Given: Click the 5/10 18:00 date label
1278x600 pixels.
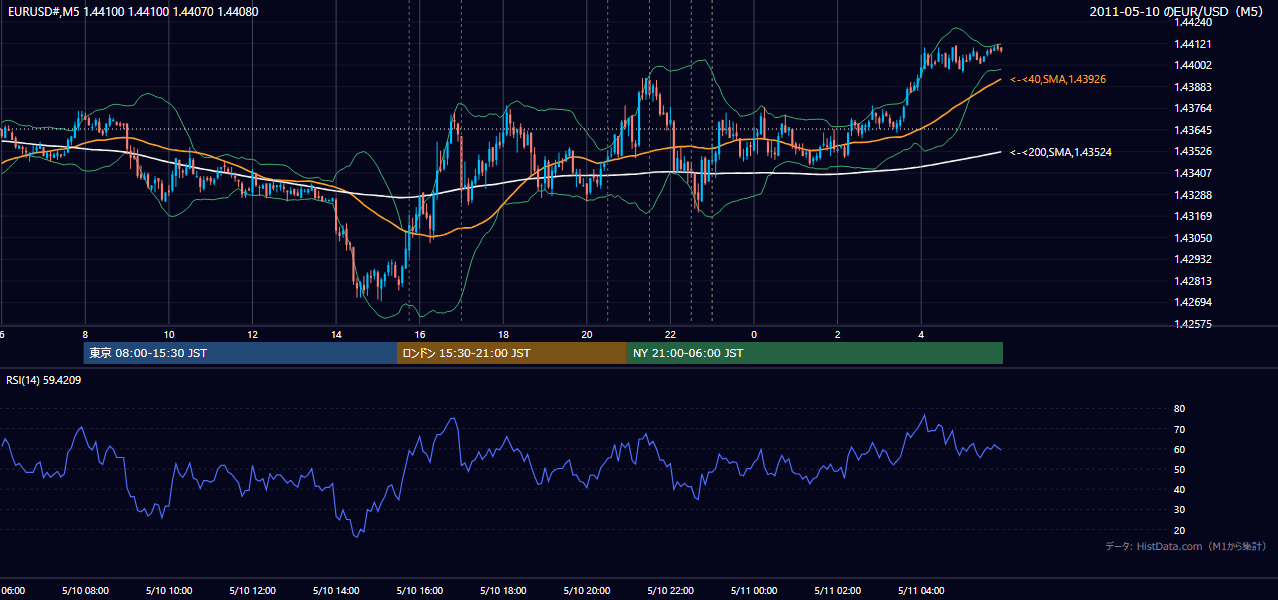Looking at the screenshot, I should [503, 590].
